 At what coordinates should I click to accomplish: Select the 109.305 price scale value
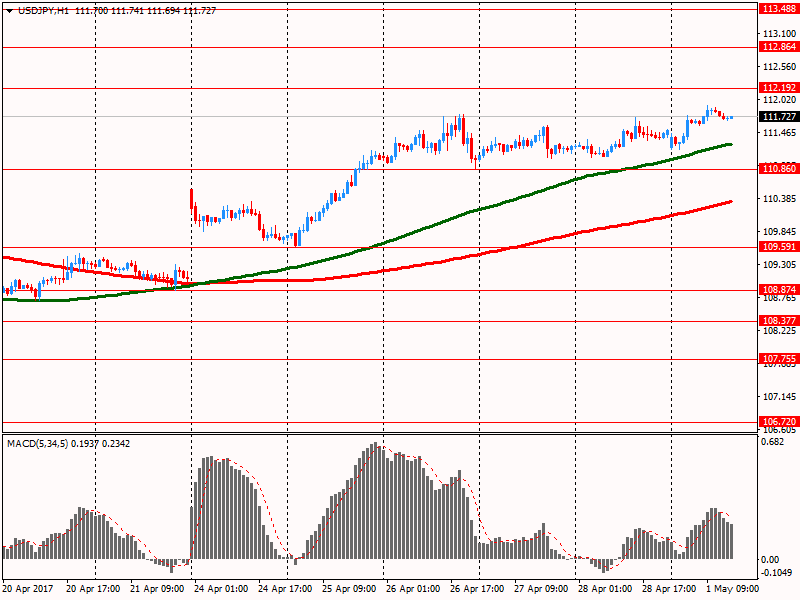779,265
